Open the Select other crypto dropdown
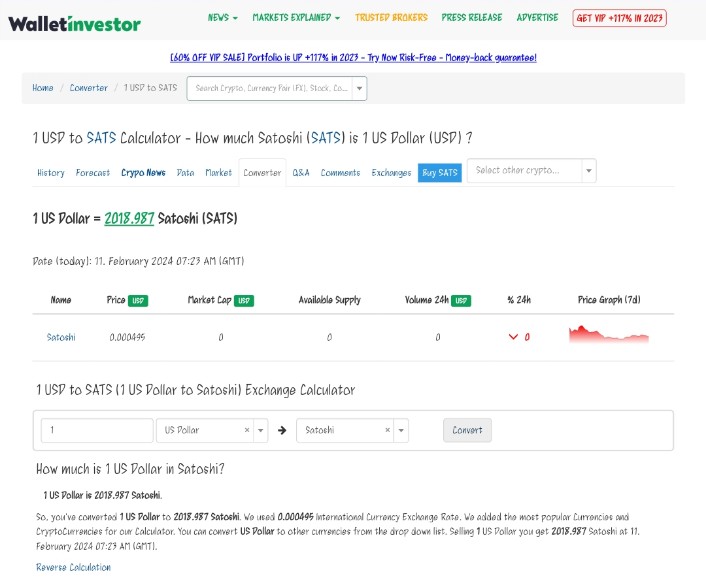706x586 pixels. (531, 171)
